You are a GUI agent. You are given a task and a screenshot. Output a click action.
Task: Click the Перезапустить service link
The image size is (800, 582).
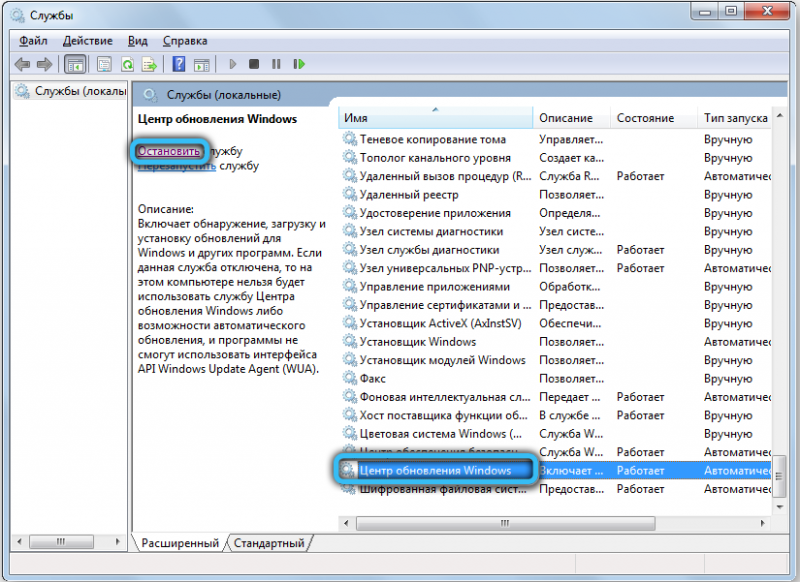(x=177, y=166)
